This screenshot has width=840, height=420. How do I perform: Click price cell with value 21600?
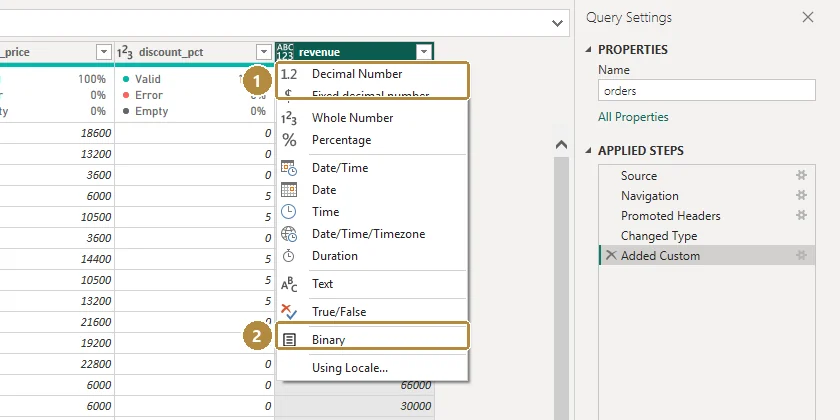pyautogui.click(x=57, y=321)
